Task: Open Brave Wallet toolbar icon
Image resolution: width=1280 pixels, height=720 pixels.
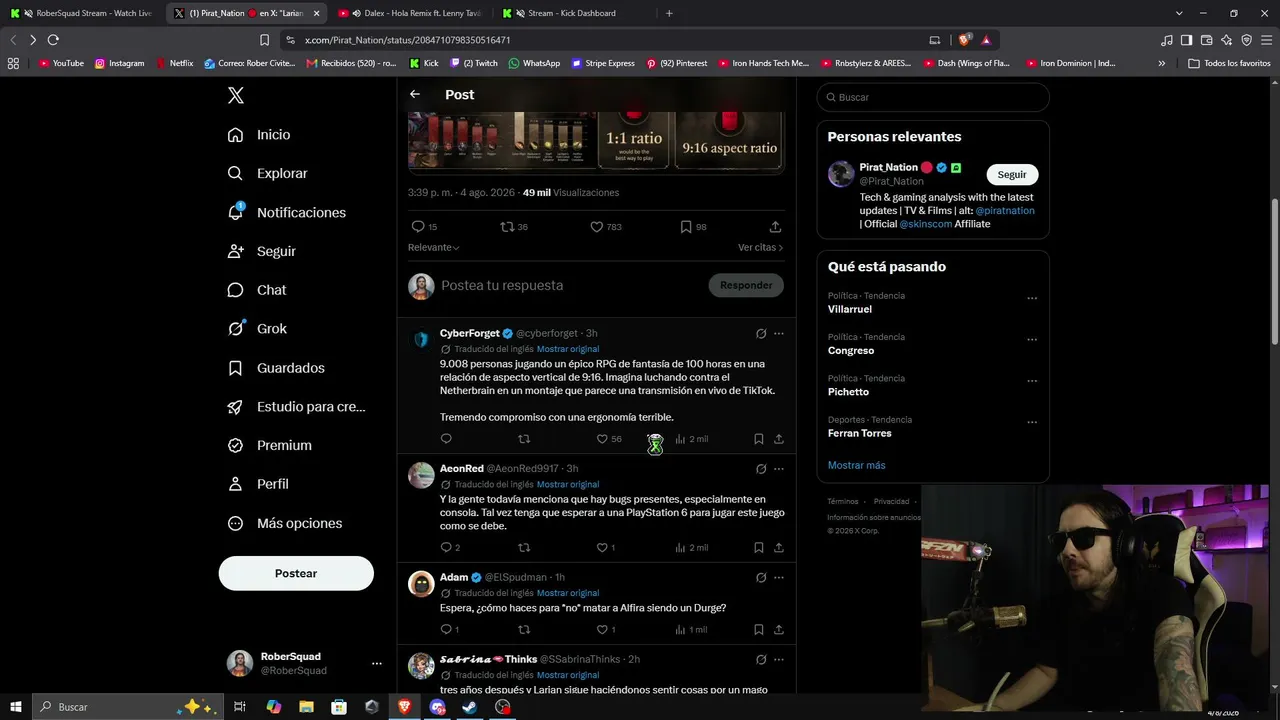Action: pos(1206,40)
